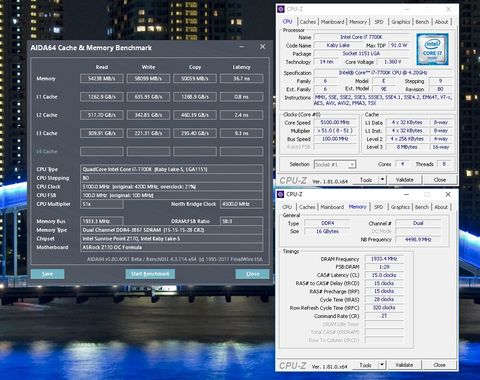Select L3 Cache Latency value field

click(242, 133)
